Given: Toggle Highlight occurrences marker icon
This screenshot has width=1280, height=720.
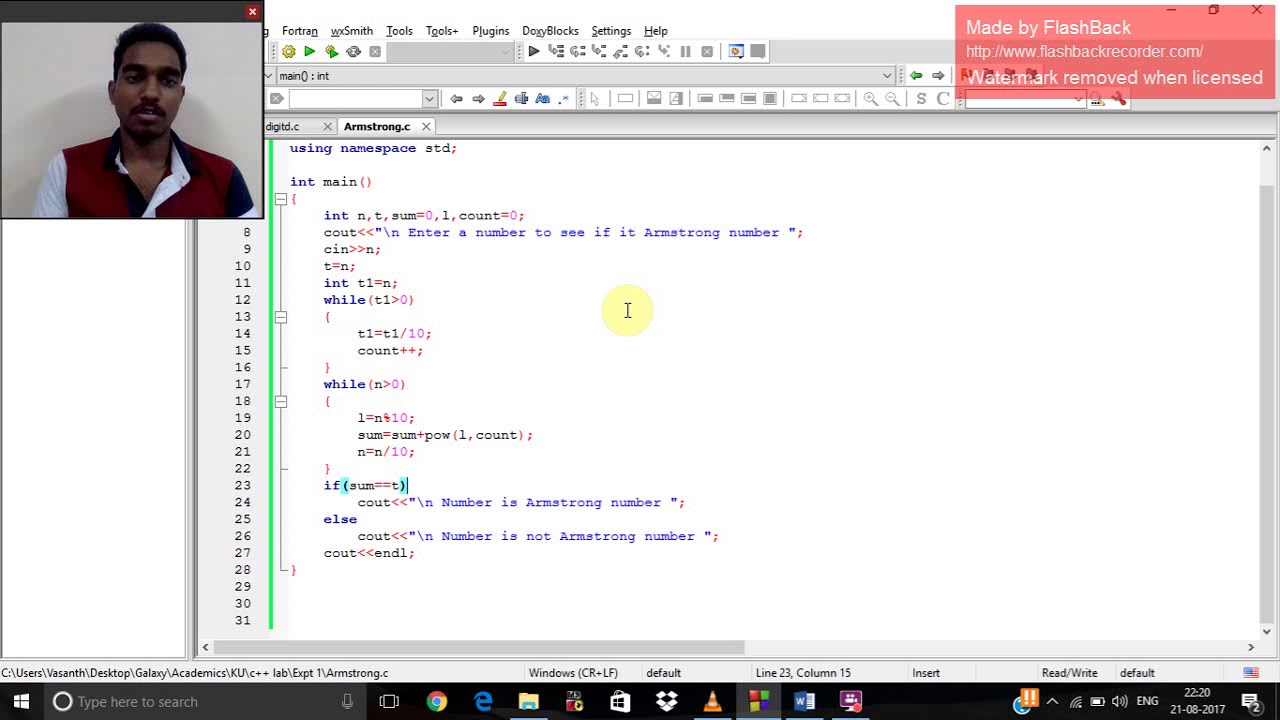Looking at the screenshot, I should click(x=500, y=98).
